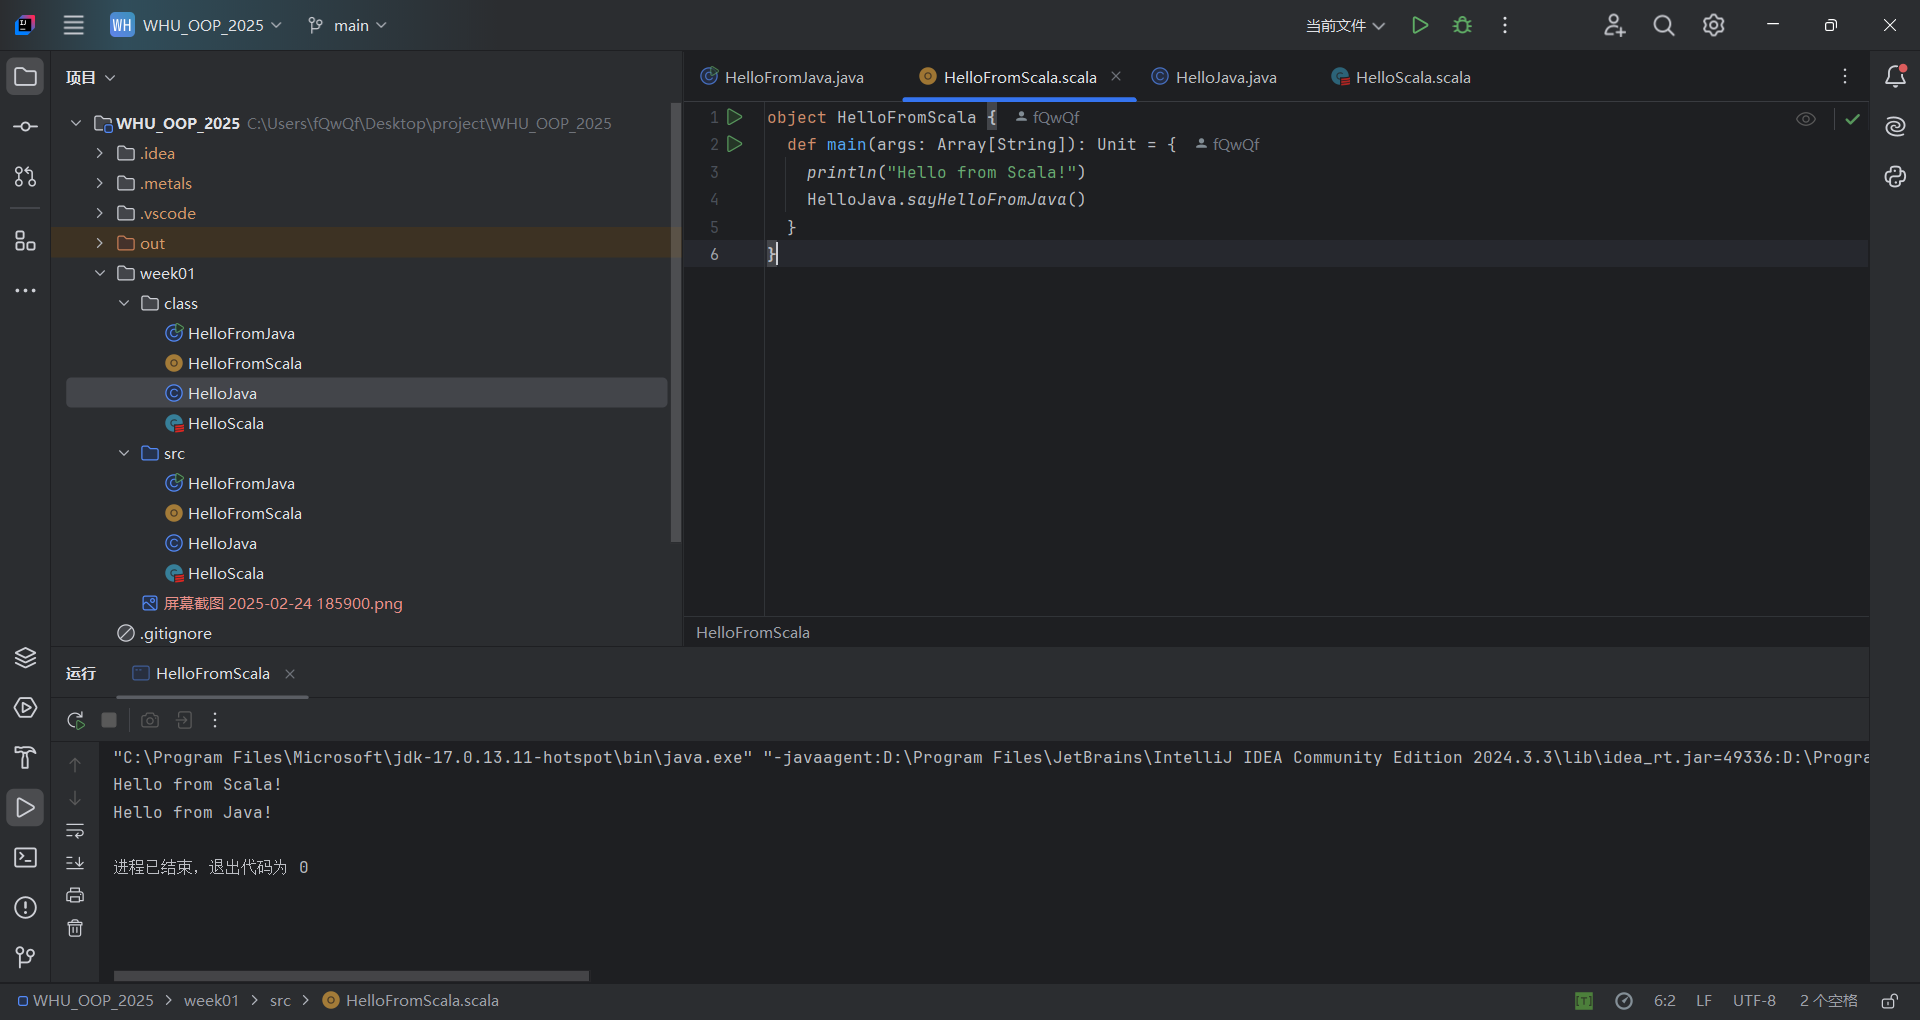Image resolution: width=1920 pixels, height=1020 pixels.
Task: Click the LF line separator widget
Action: click(x=1704, y=1001)
